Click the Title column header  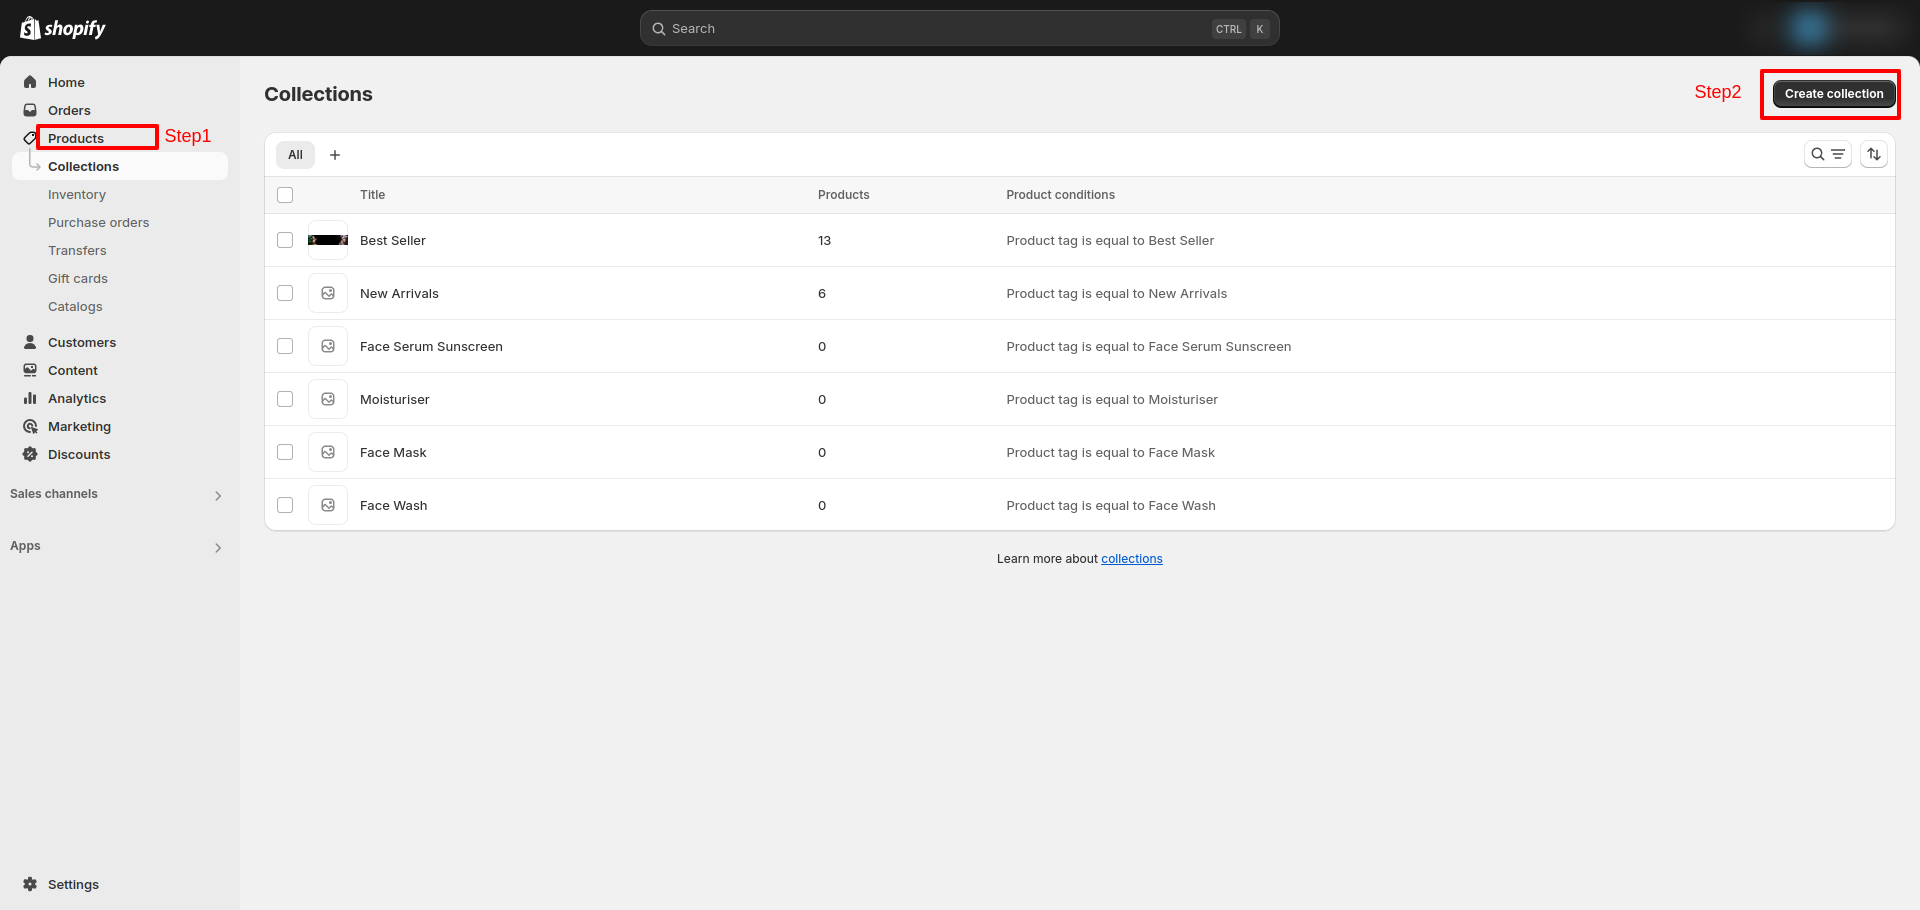[372, 195]
